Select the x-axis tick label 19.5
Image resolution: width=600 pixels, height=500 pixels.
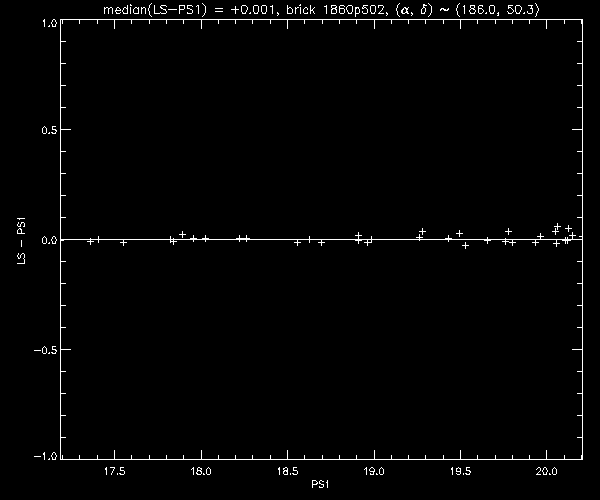click(x=460, y=471)
